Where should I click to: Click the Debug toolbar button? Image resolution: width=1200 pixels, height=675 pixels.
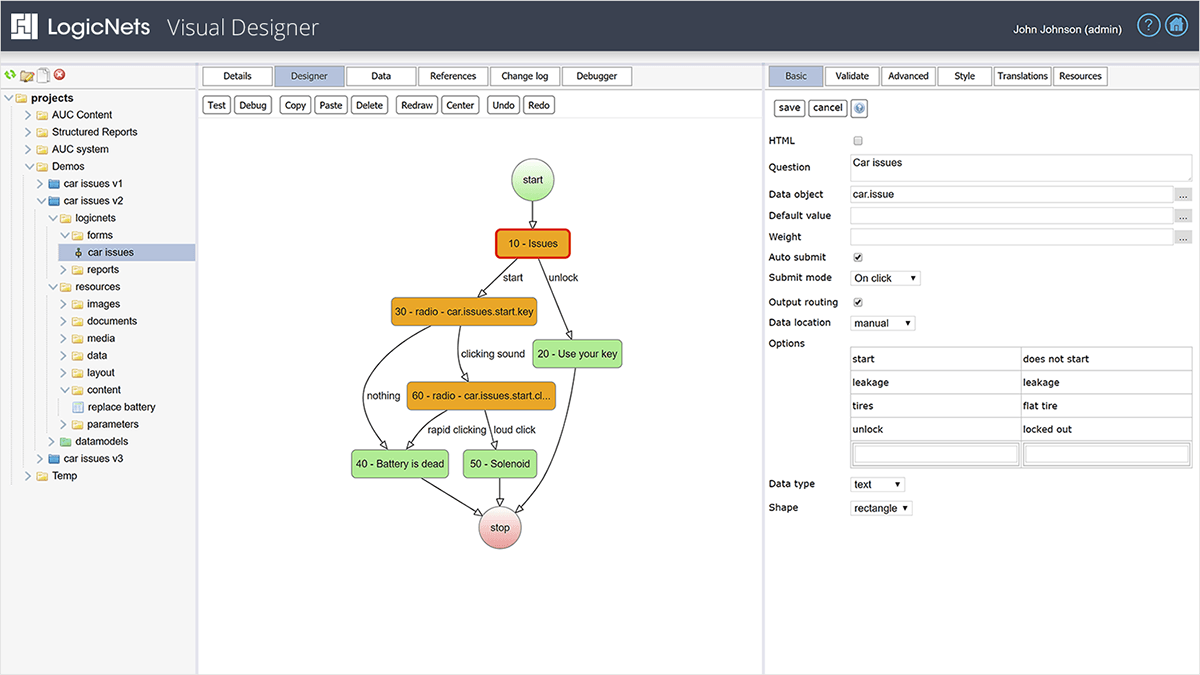[253, 105]
